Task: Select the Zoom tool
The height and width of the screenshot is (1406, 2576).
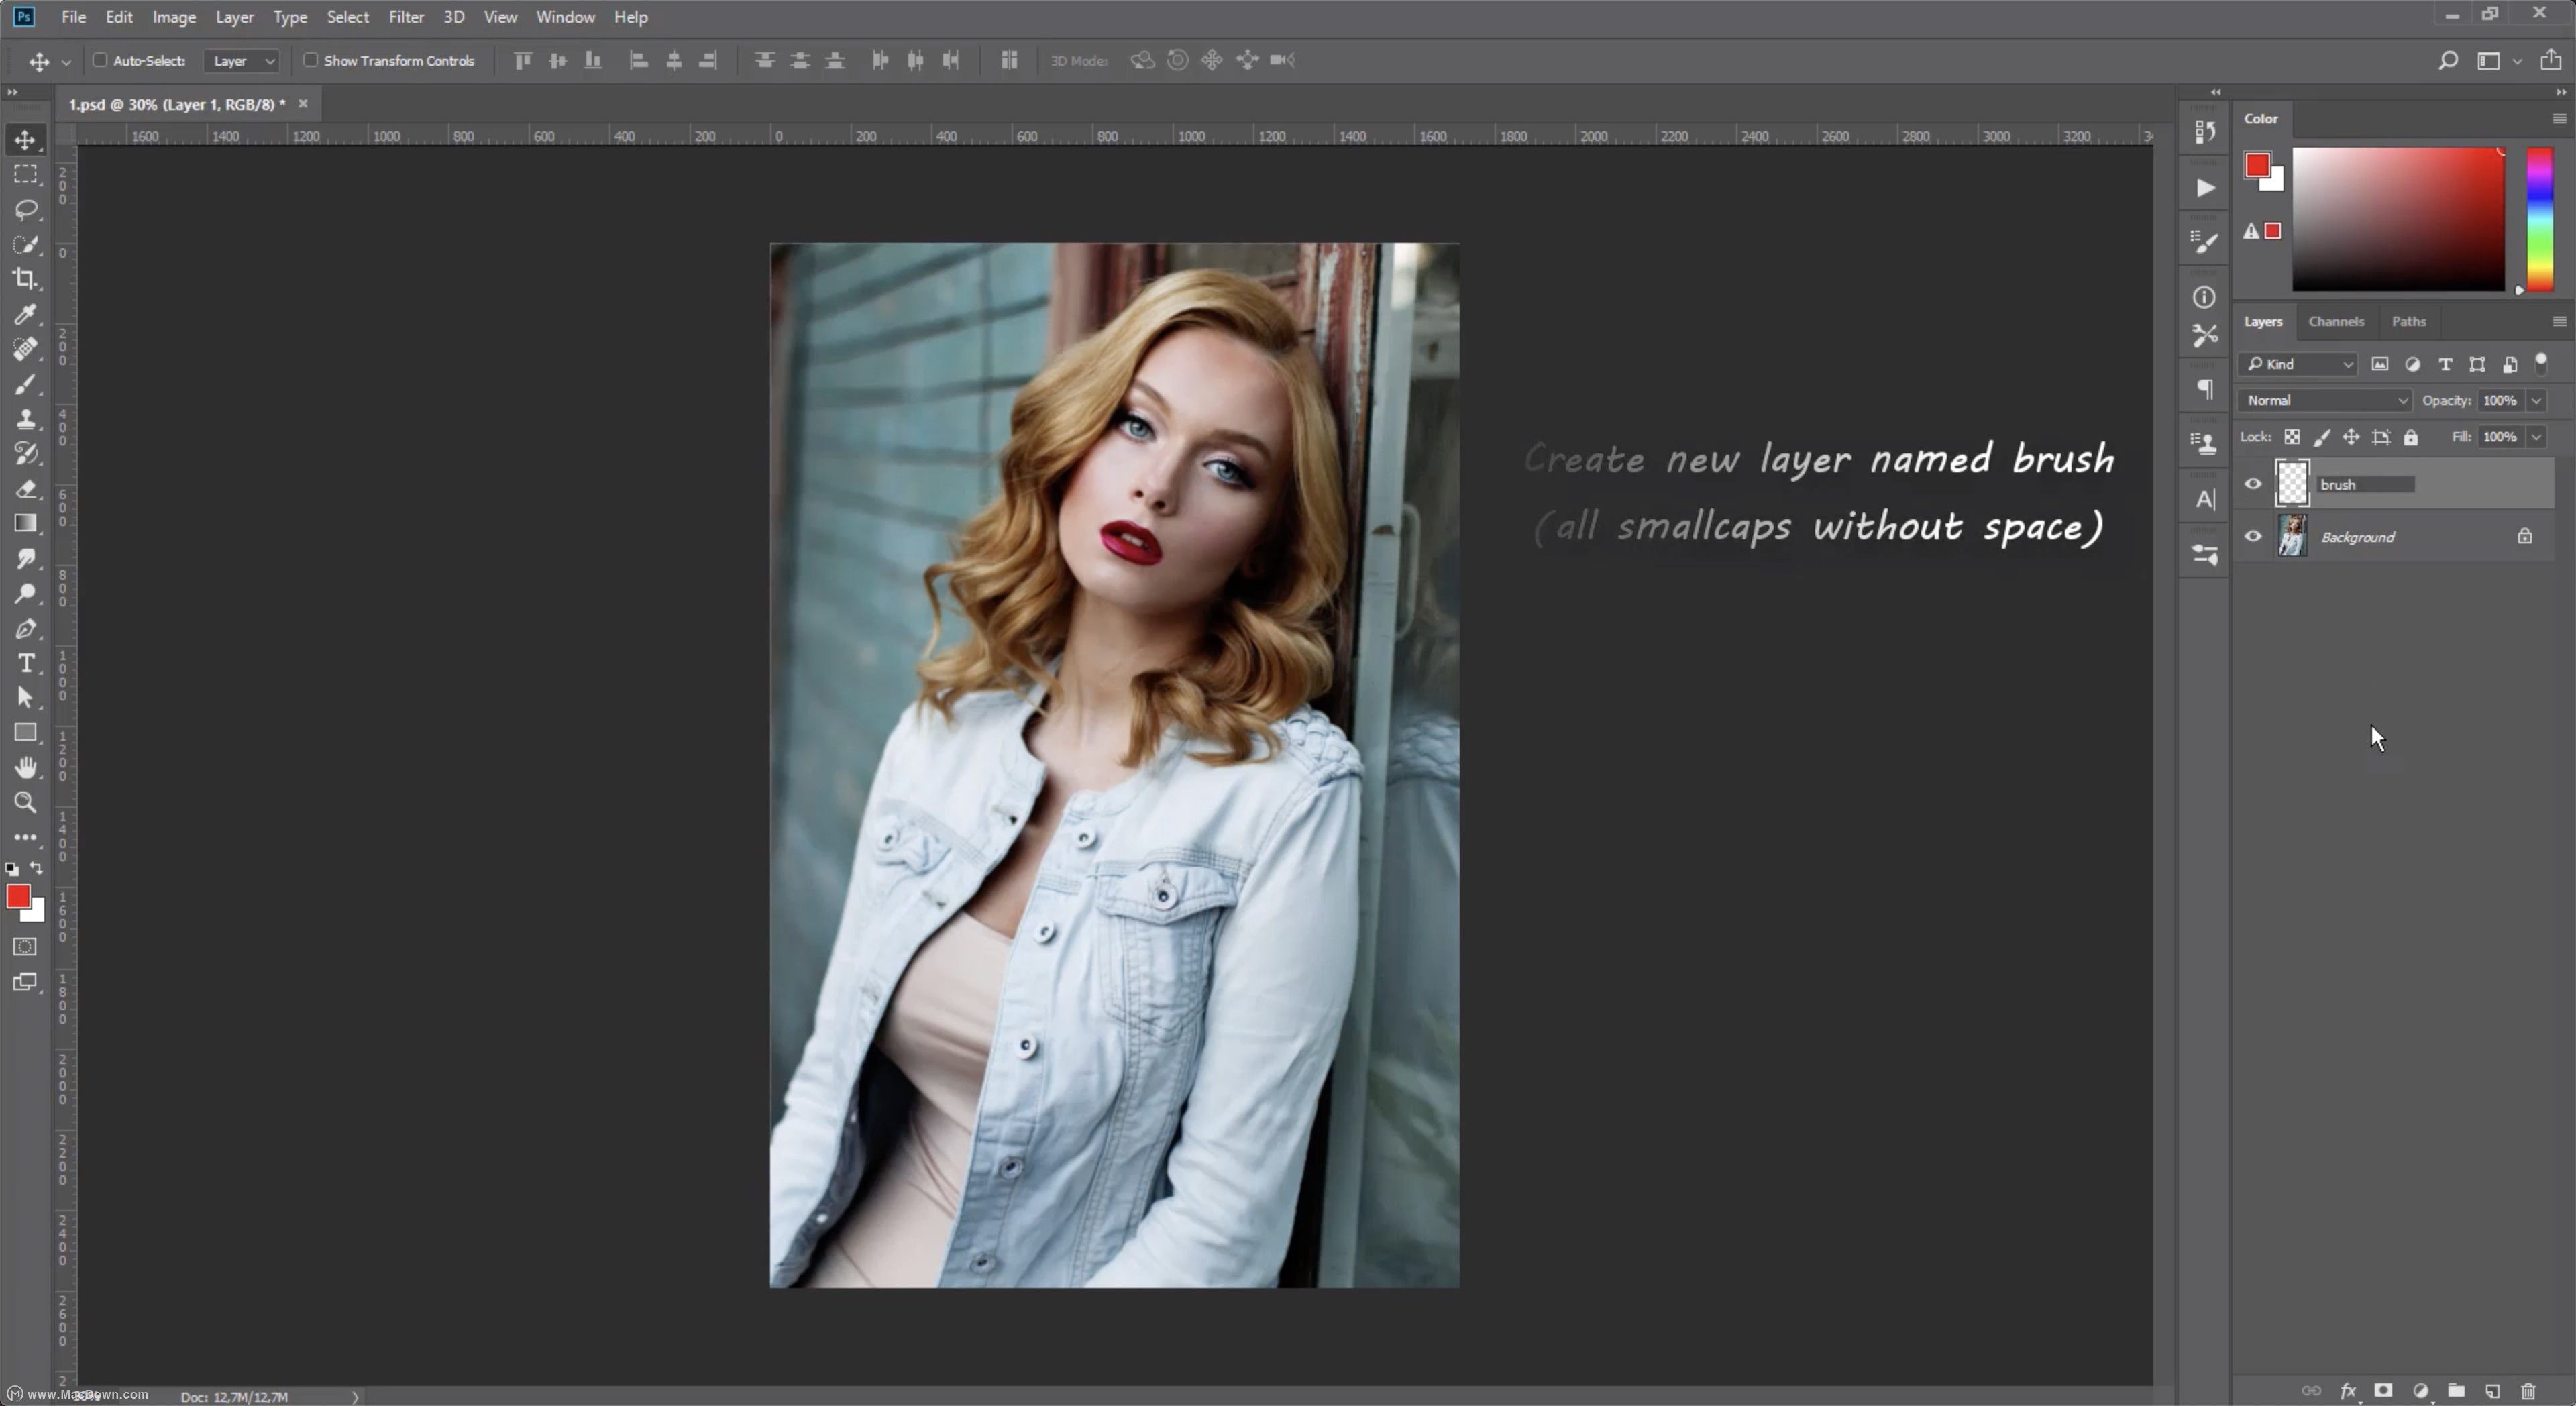Action: pyautogui.click(x=26, y=802)
